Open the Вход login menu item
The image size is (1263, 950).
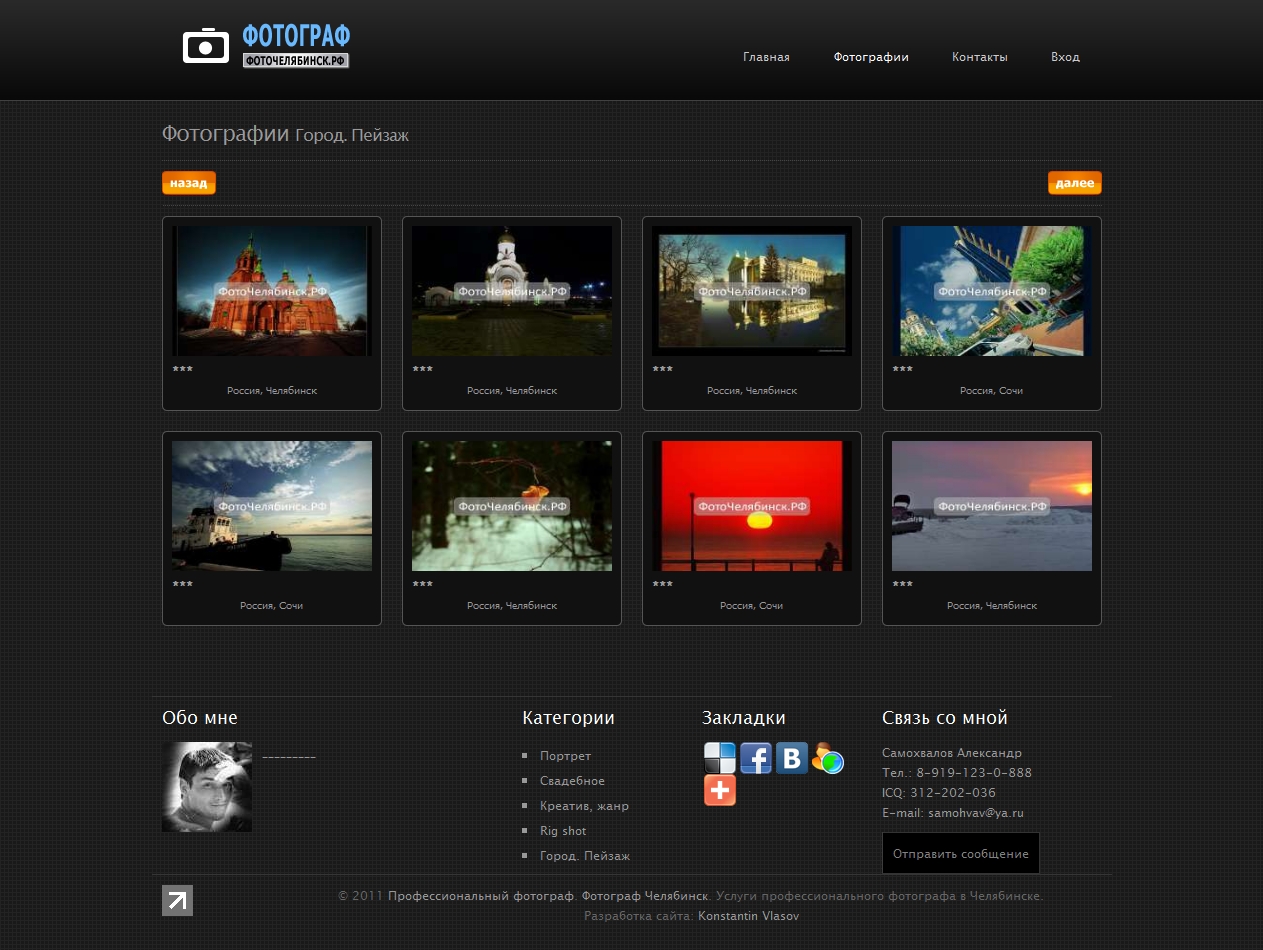click(1065, 57)
